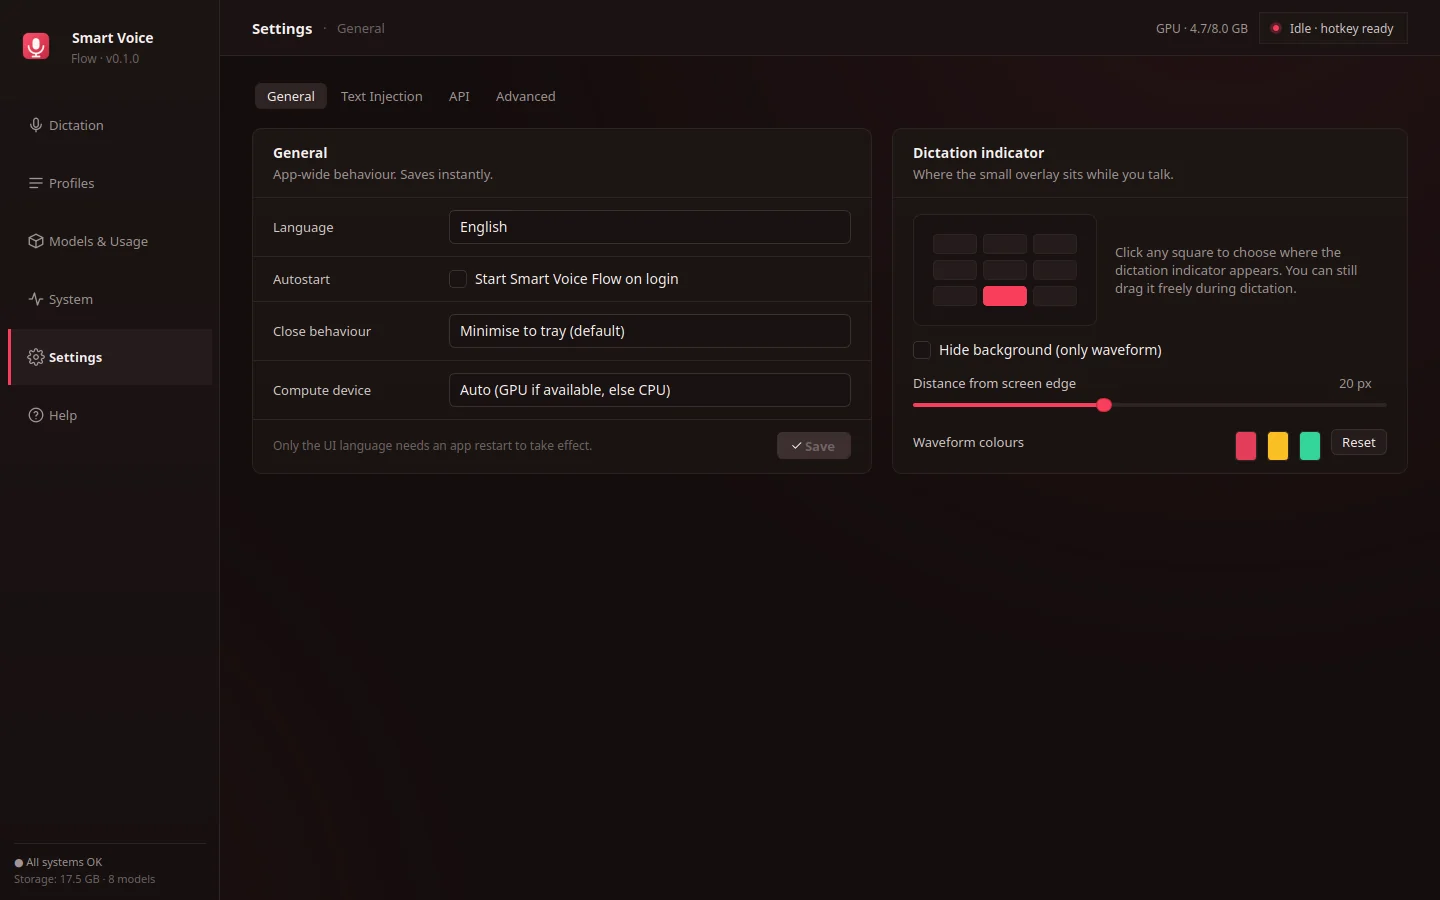Open the Compute device dropdown
Viewport: 1440px width, 900px height.
click(650, 390)
